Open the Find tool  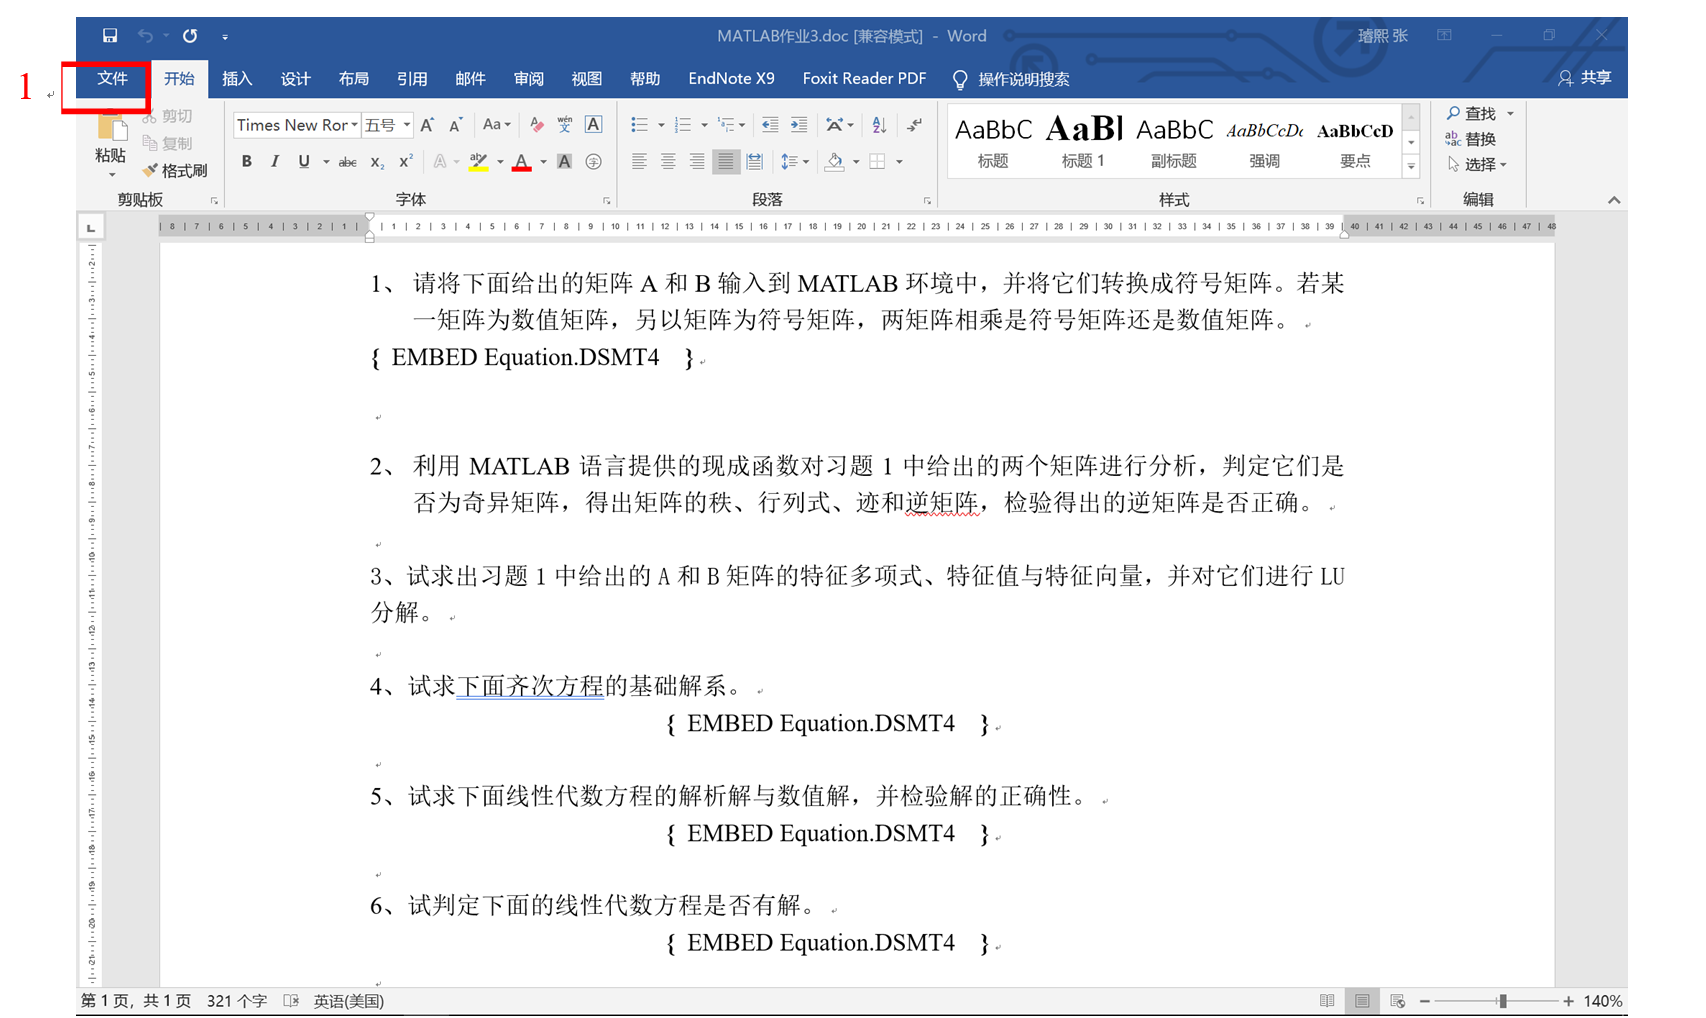pos(1479,113)
